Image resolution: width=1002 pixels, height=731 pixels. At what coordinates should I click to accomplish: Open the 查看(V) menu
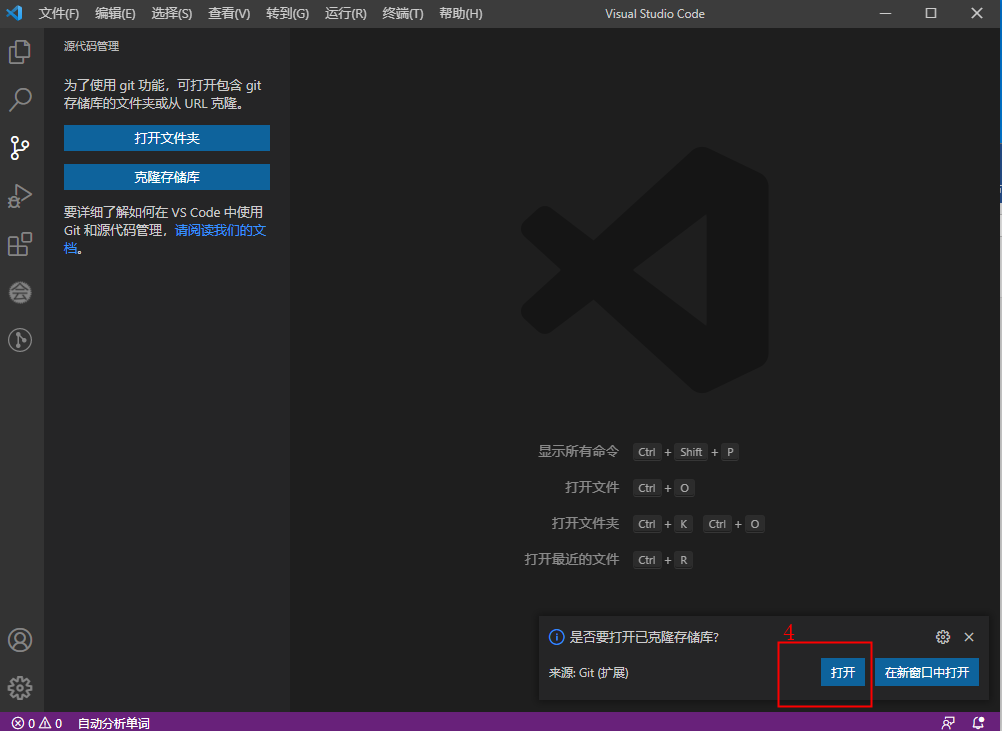[x=229, y=13]
